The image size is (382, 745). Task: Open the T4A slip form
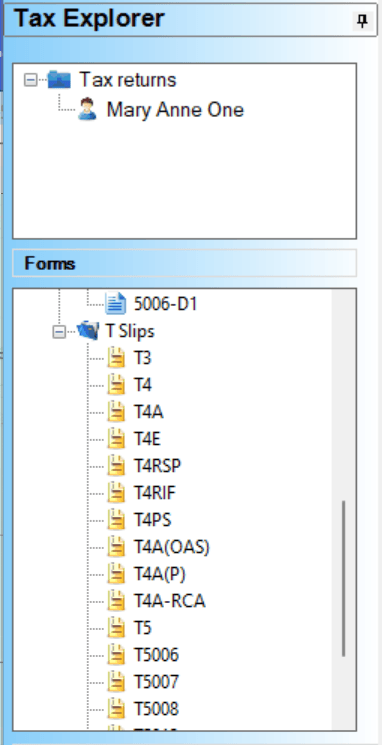click(149, 412)
